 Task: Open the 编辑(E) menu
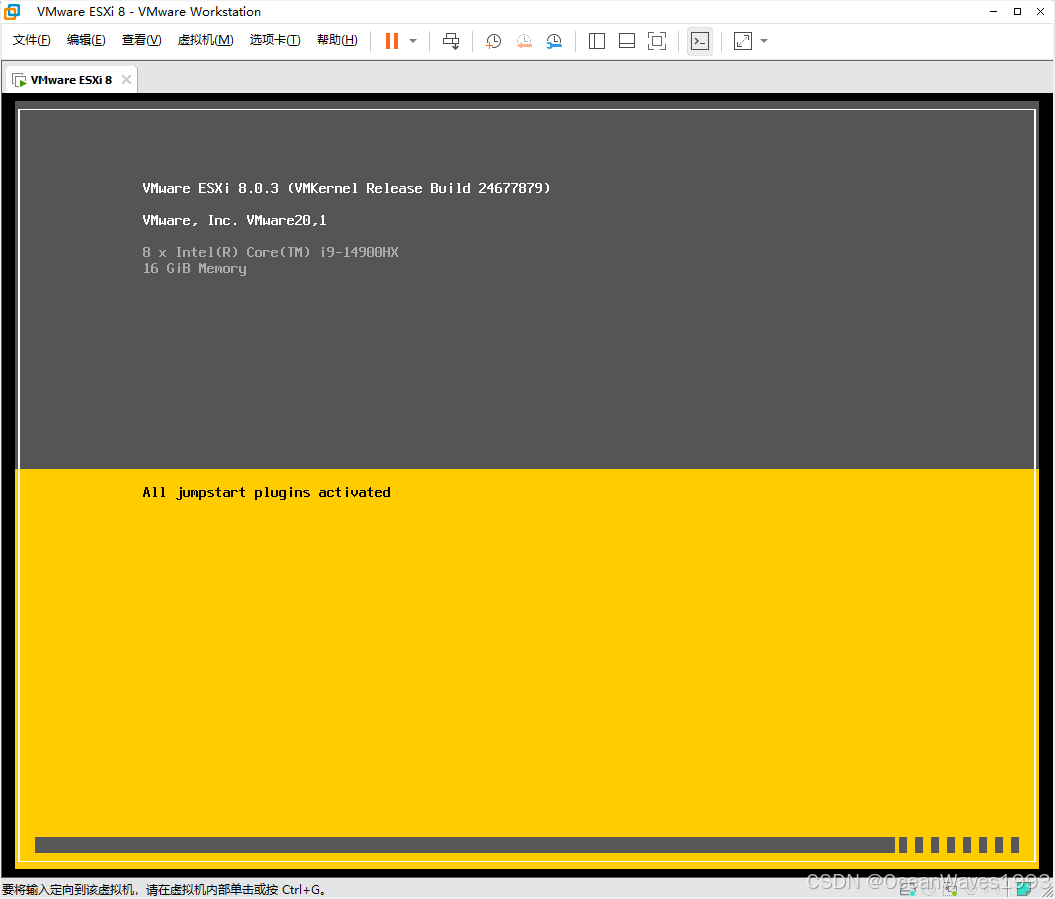point(86,40)
